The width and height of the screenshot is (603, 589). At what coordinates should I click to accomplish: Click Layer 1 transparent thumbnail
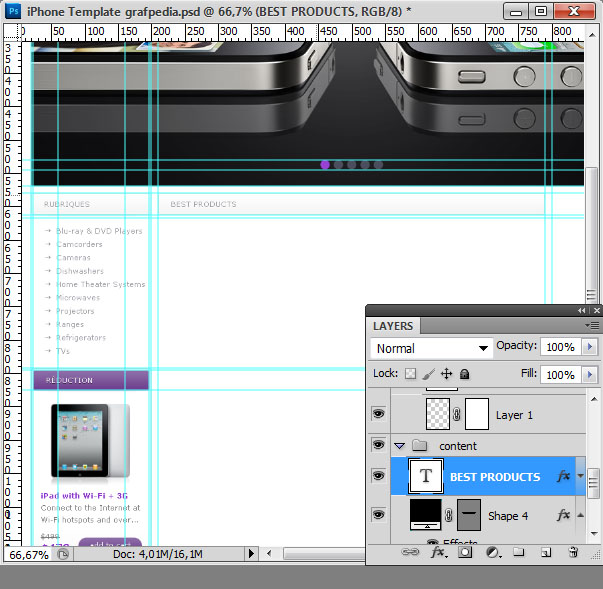[x=438, y=414]
